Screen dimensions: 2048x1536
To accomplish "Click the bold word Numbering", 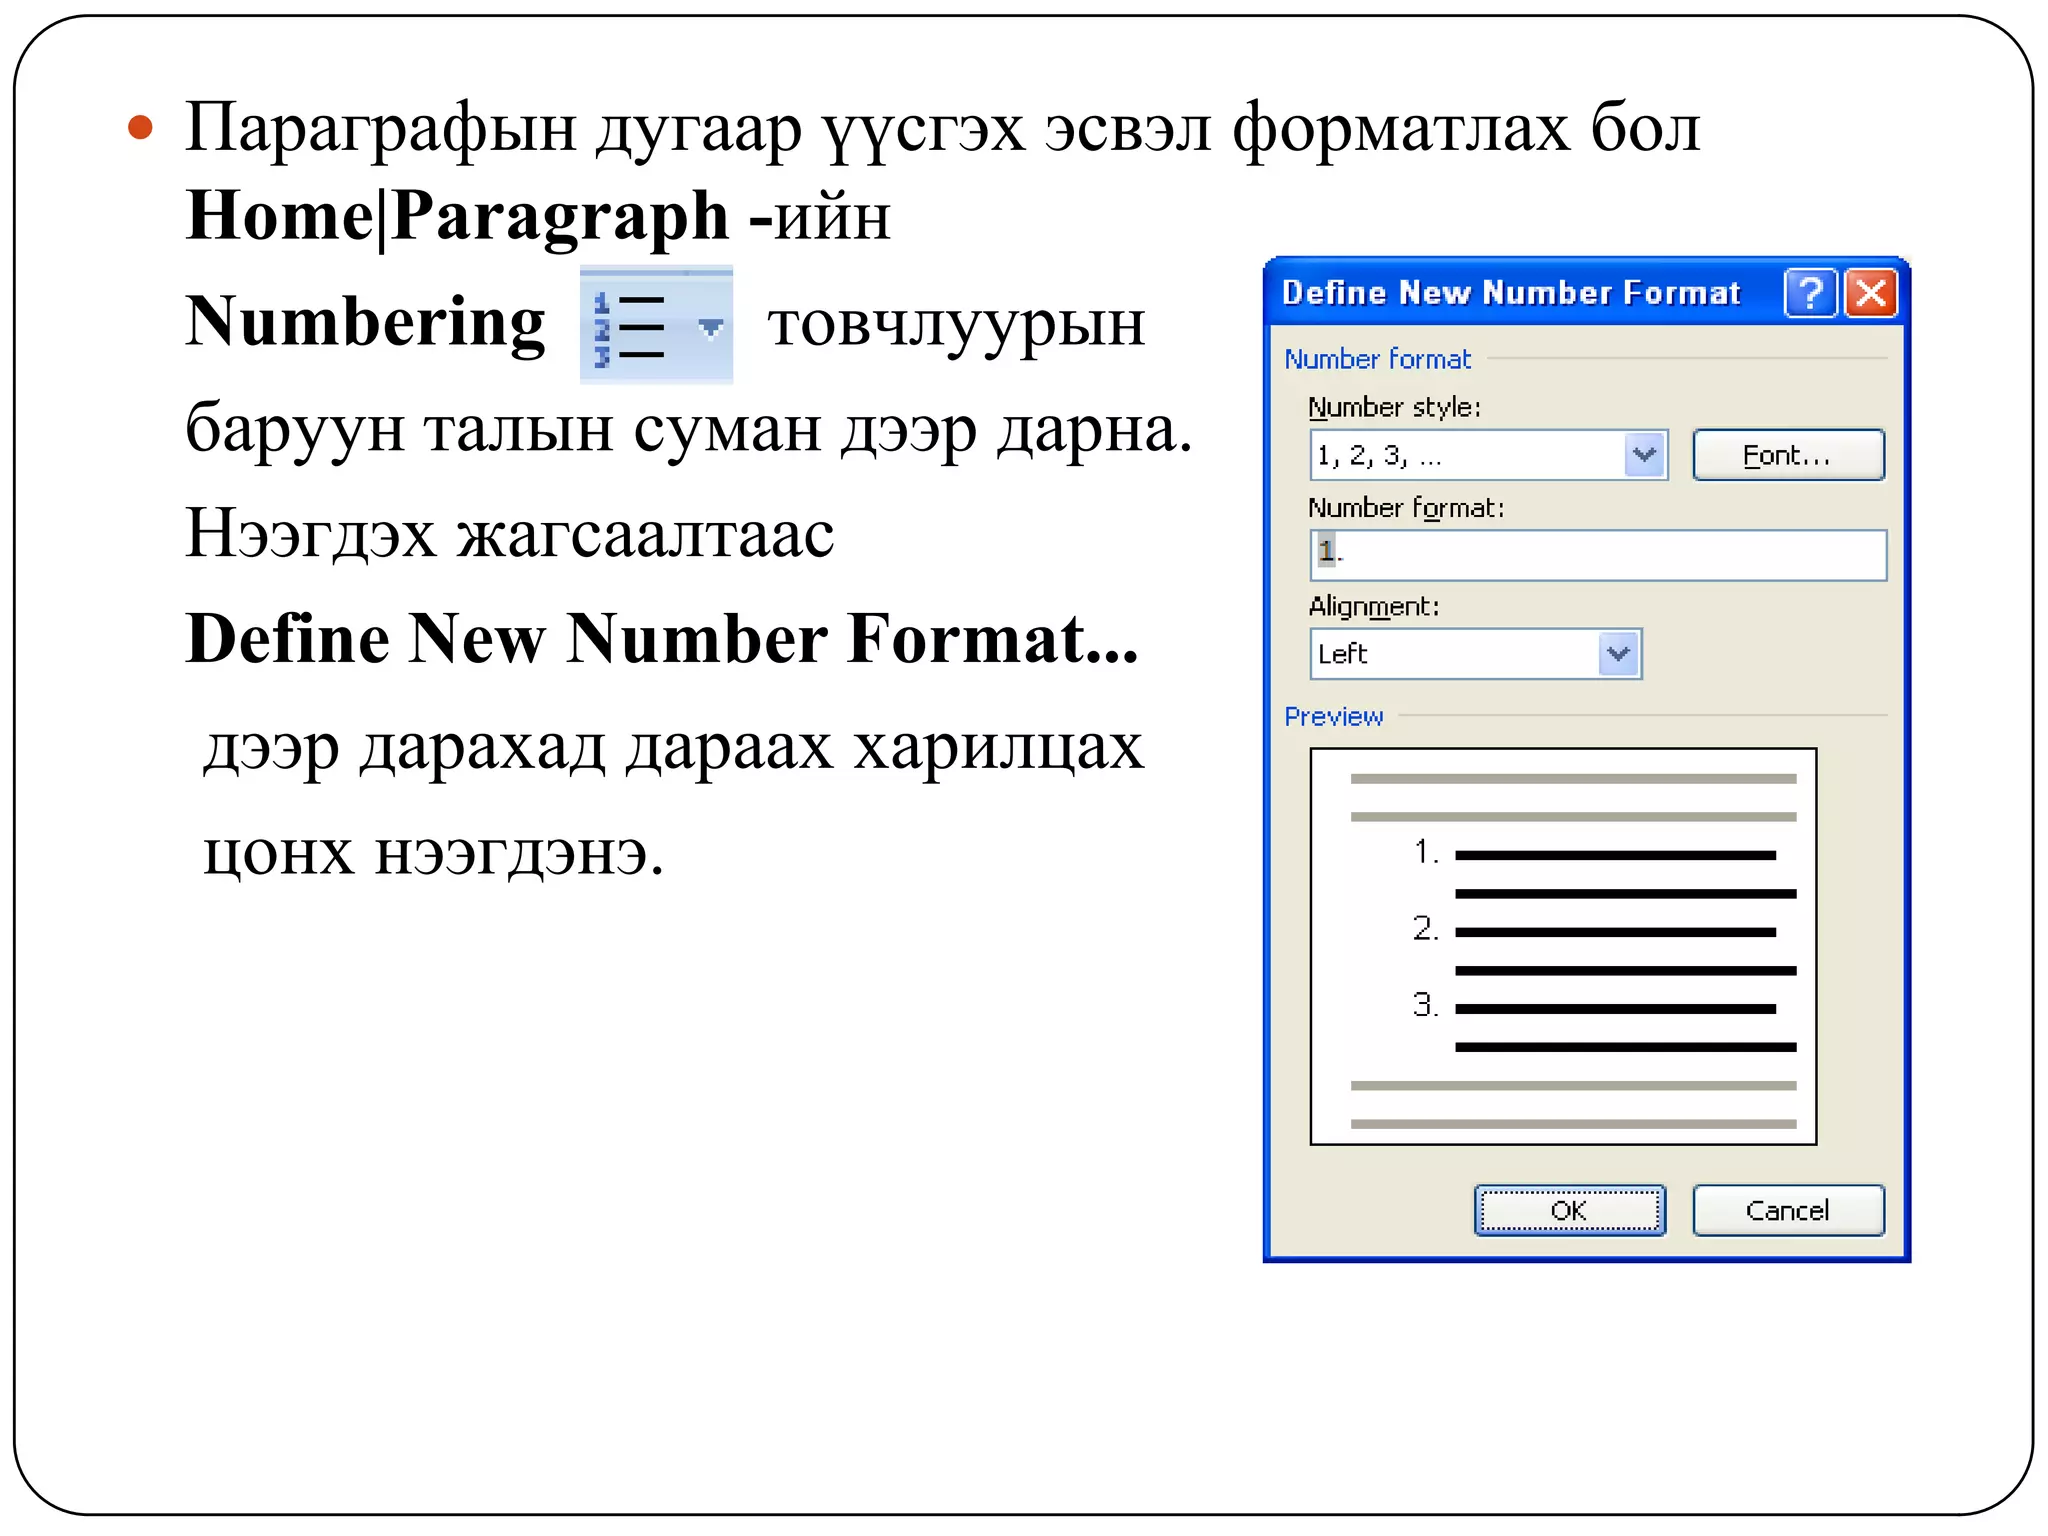I will [x=366, y=323].
